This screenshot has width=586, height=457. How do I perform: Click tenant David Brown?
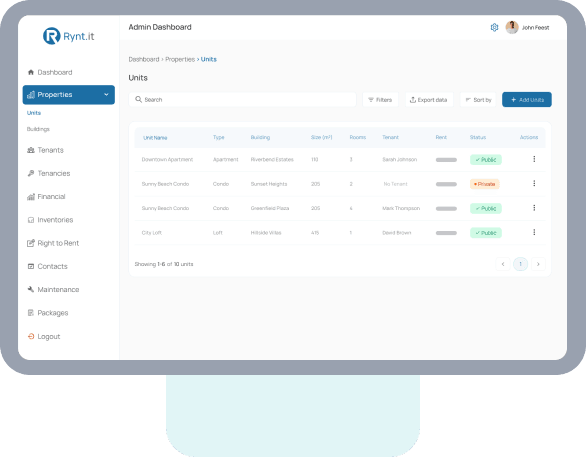coord(397,233)
